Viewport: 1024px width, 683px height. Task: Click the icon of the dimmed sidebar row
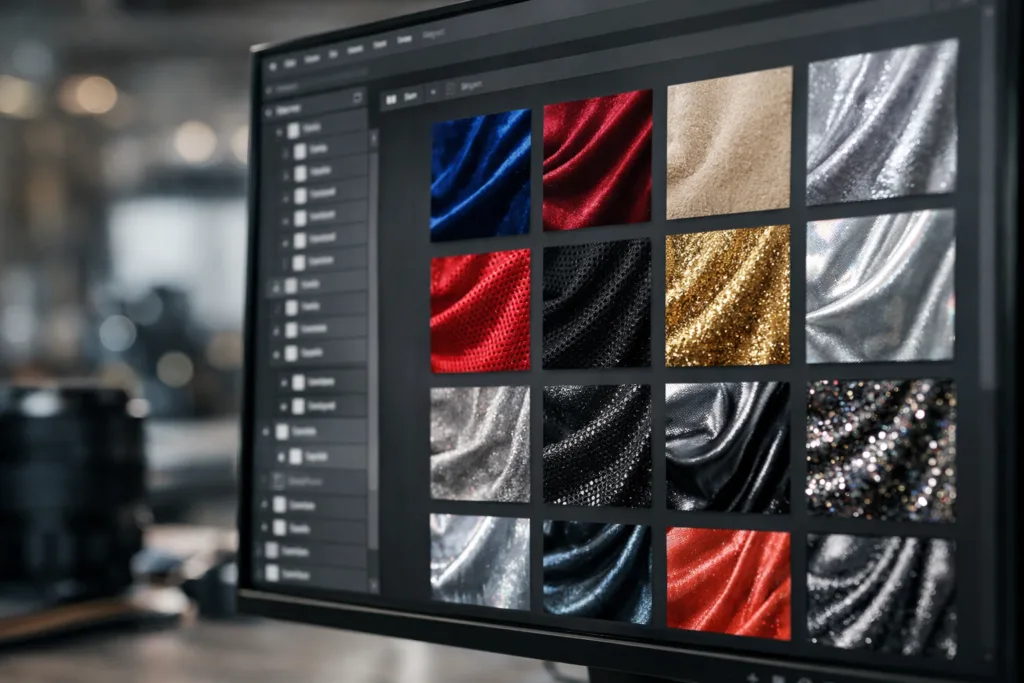[x=281, y=481]
